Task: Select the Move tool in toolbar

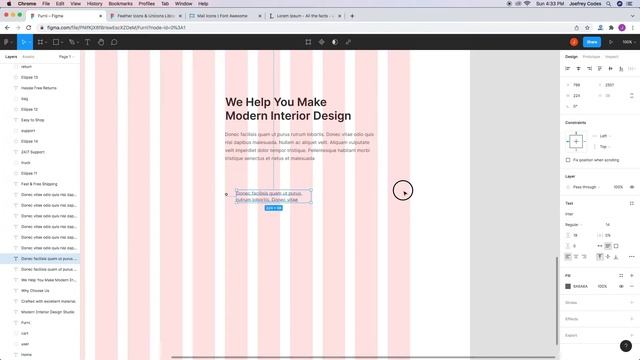Action: 24,42
